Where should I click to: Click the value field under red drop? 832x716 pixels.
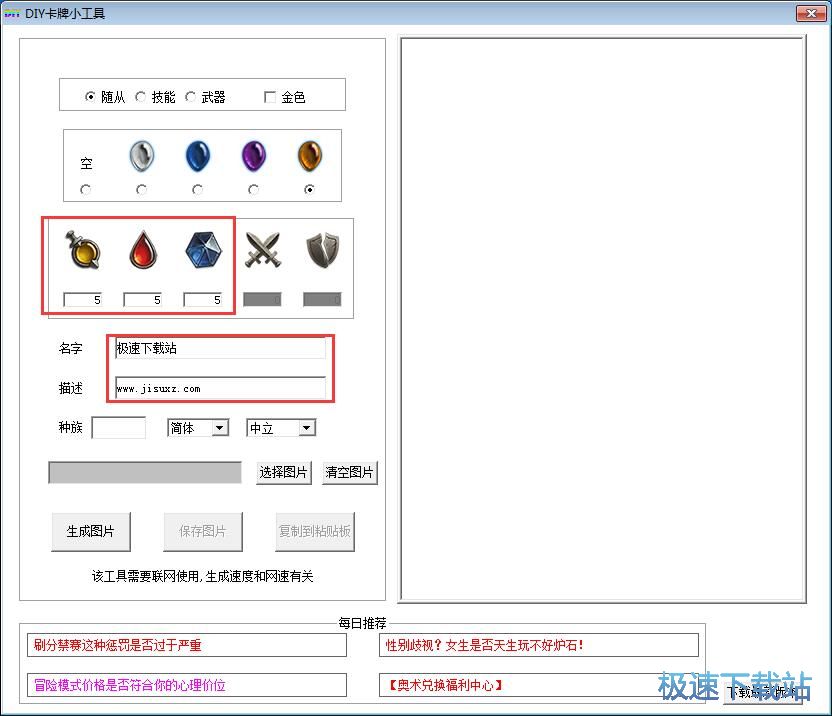pyautogui.click(x=142, y=300)
